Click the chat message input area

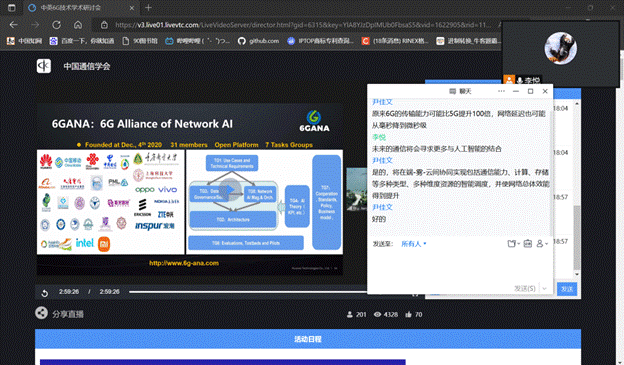pos(460,266)
